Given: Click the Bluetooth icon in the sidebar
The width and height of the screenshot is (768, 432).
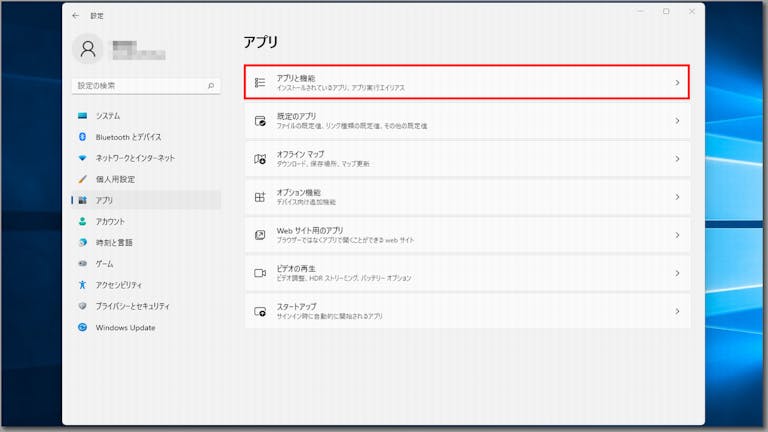Looking at the screenshot, I should (x=82, y=137).
